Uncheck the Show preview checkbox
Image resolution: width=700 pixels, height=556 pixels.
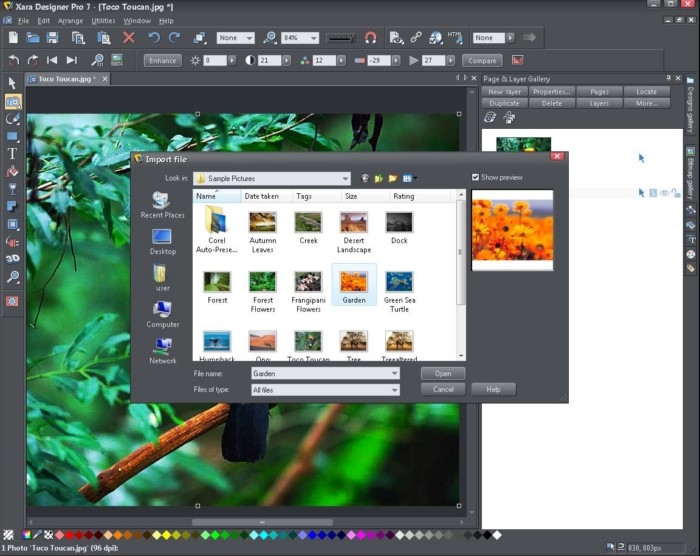(x=475, y=177)
